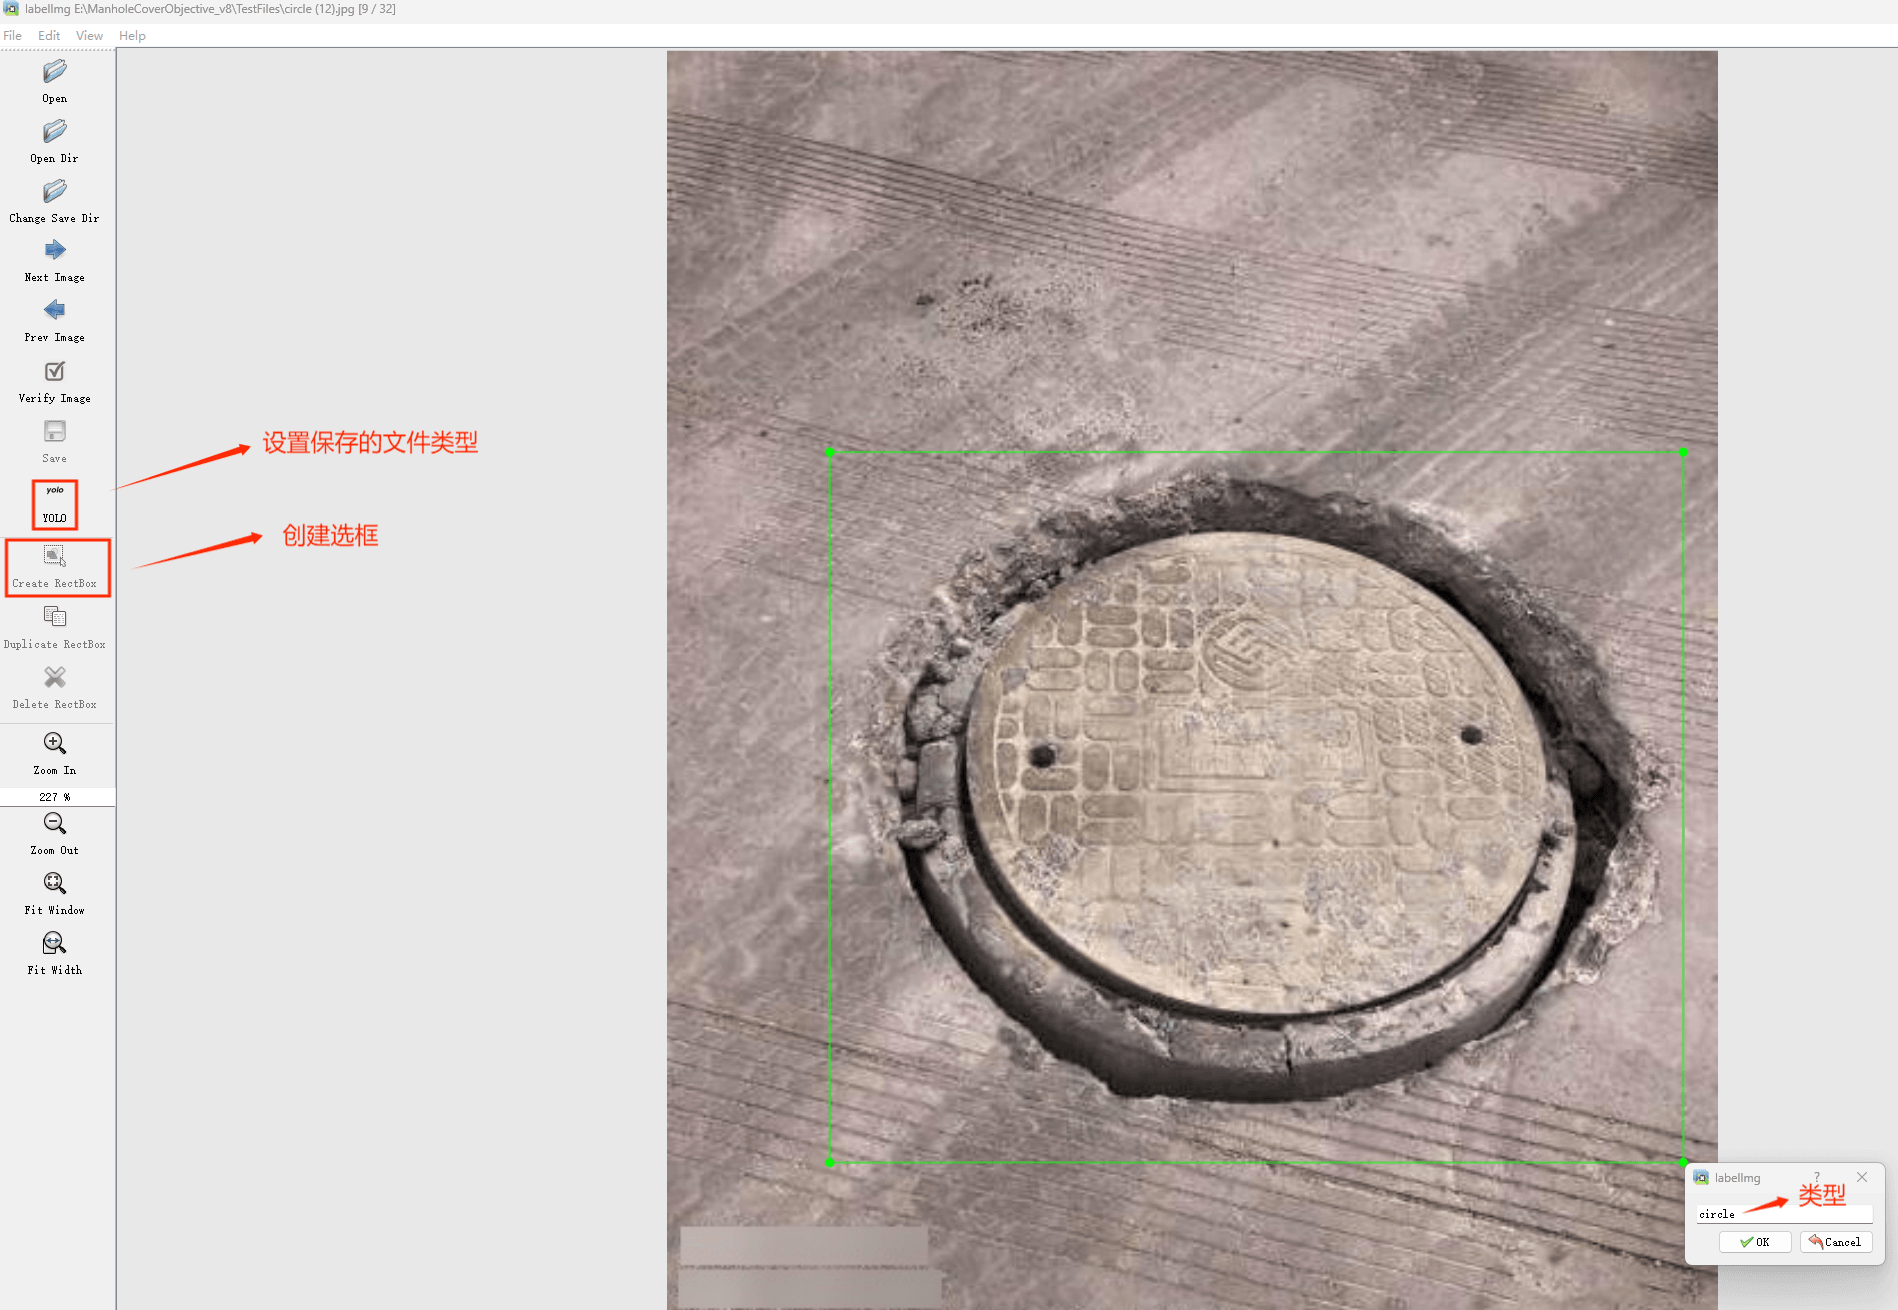Save the annotation with Save icon
The height and width of the screenshot is (1310, 1898).
click(55, 432)
